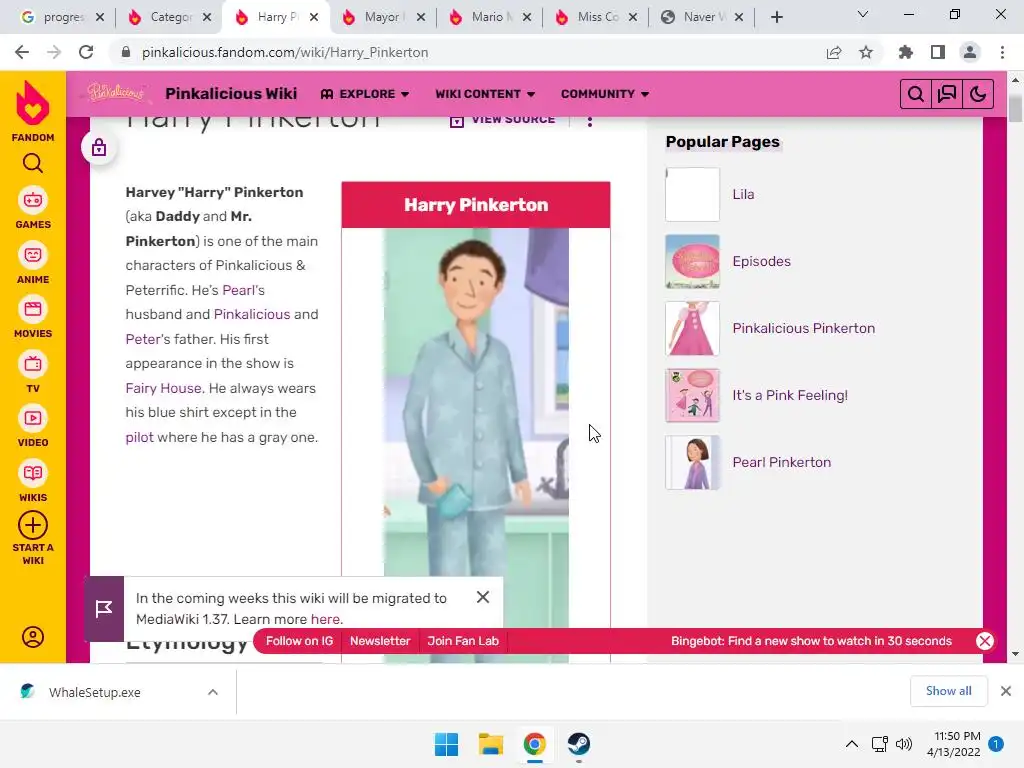Click Show all downloads button
Image resolution: width=1024 pixels, height=768 pixels.
coord(948,691)
